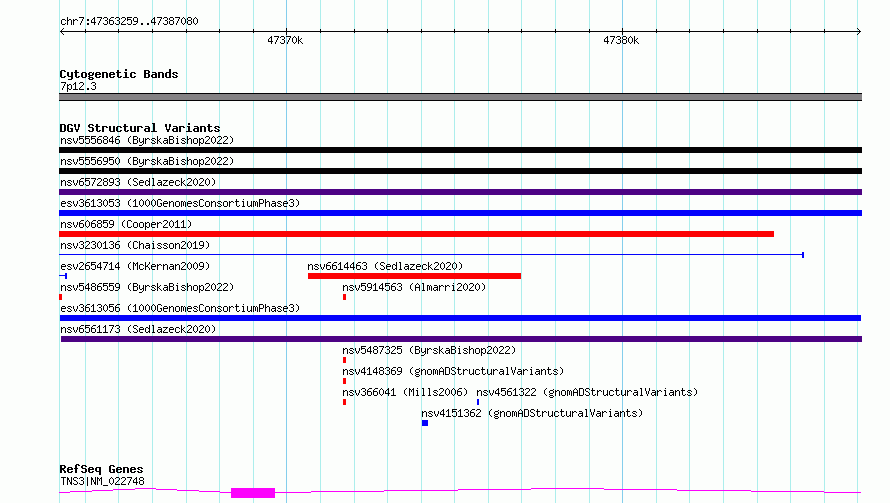Click nsv366041 (Mills2006) label
The height and width of the screenshot is (503, 890).
(x=405, y=392)
